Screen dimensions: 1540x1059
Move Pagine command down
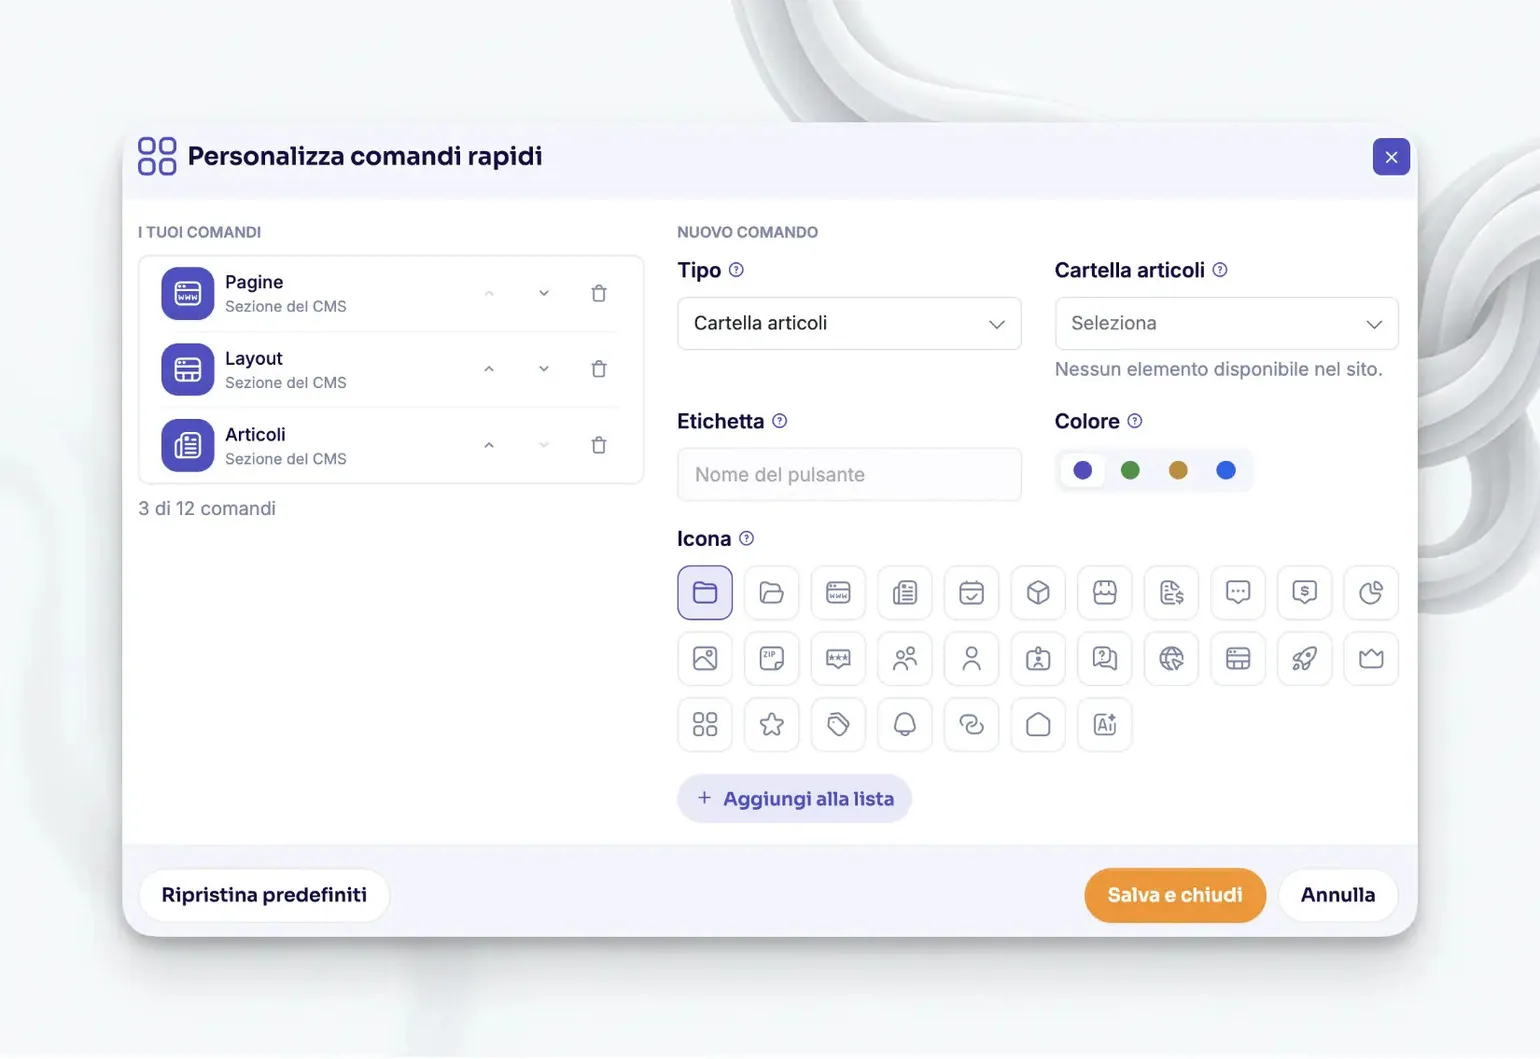click(x=544, y=293)
